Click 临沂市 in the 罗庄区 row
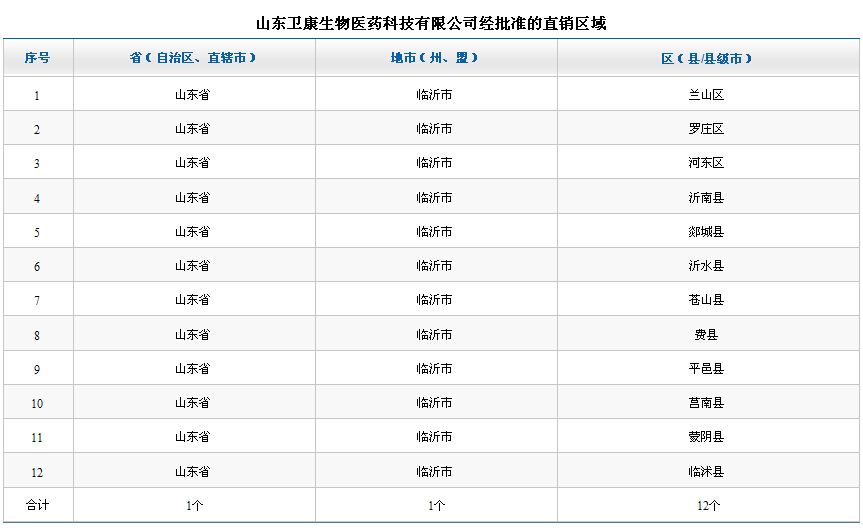The width and height of the screenshot is (863, 532). pyautogui.click(x=434, y=129)
